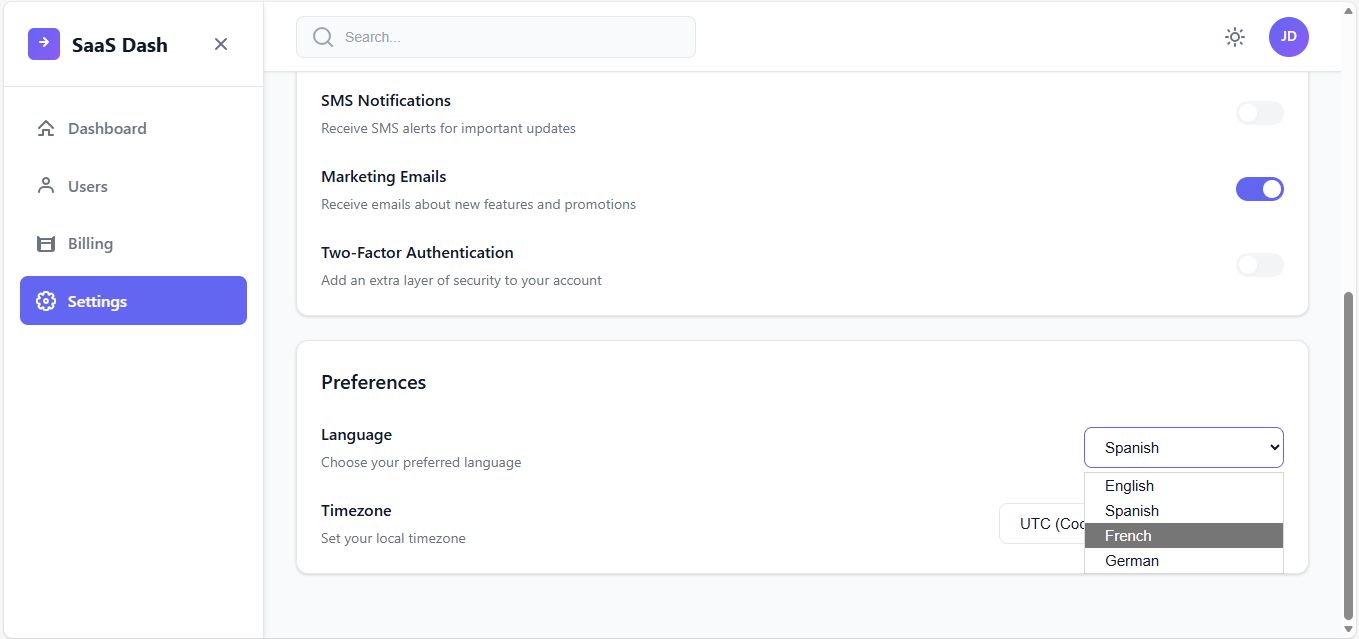The height and width of the screenshot is (639, 1359).
Task: Close the sidebar with X icon
Action: [221, 44]
